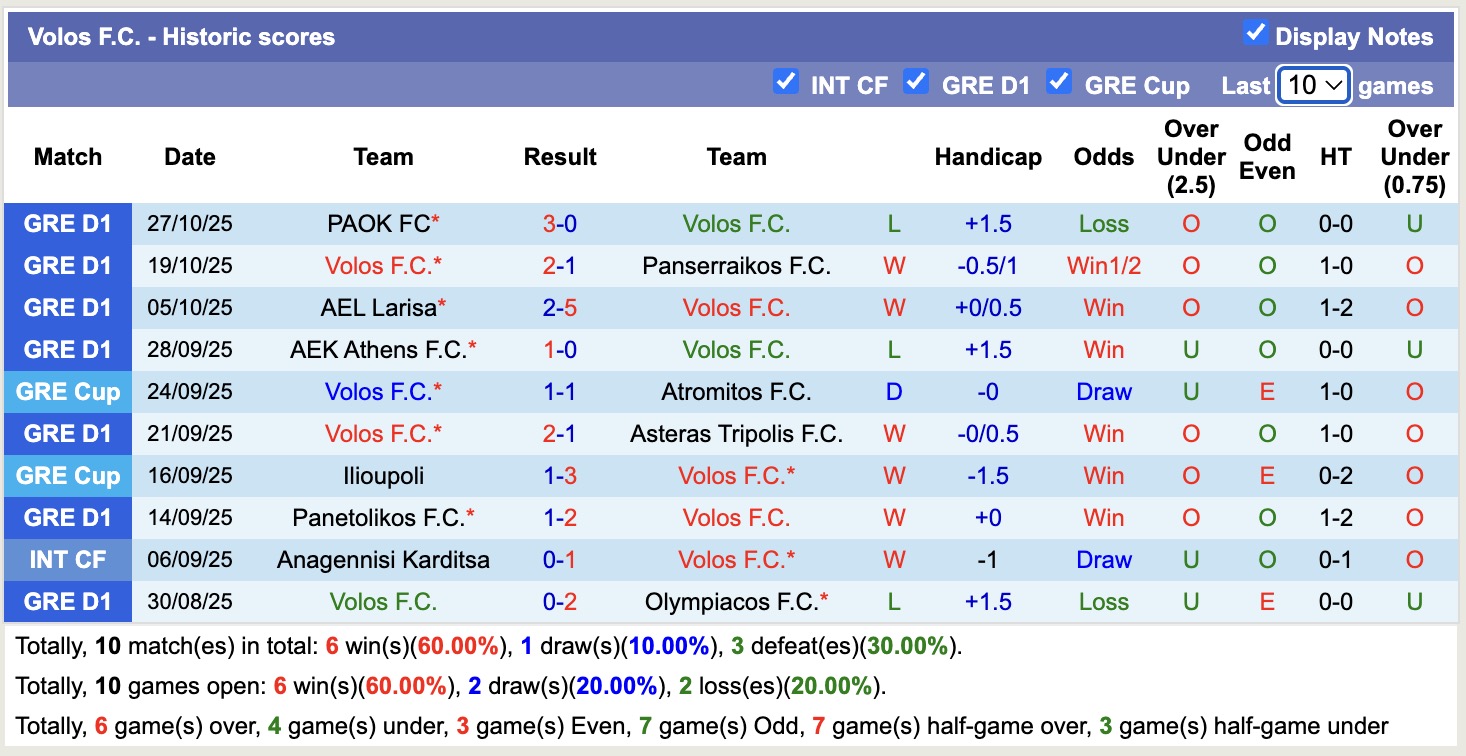Click the Win1/2 odds entry on the Panserraikos row
Image resolution: width=1466 pixels, height=756 pixels.
pos(1103,265)
